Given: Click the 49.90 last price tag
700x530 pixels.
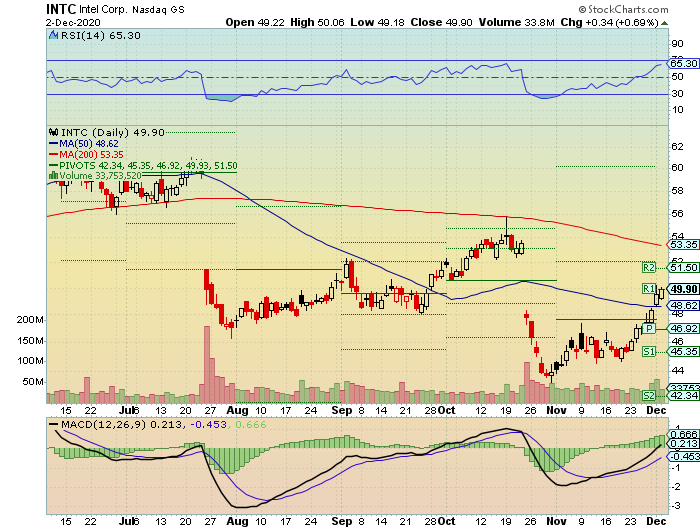Looking at the screenshot, I should (x=683, y=289).
